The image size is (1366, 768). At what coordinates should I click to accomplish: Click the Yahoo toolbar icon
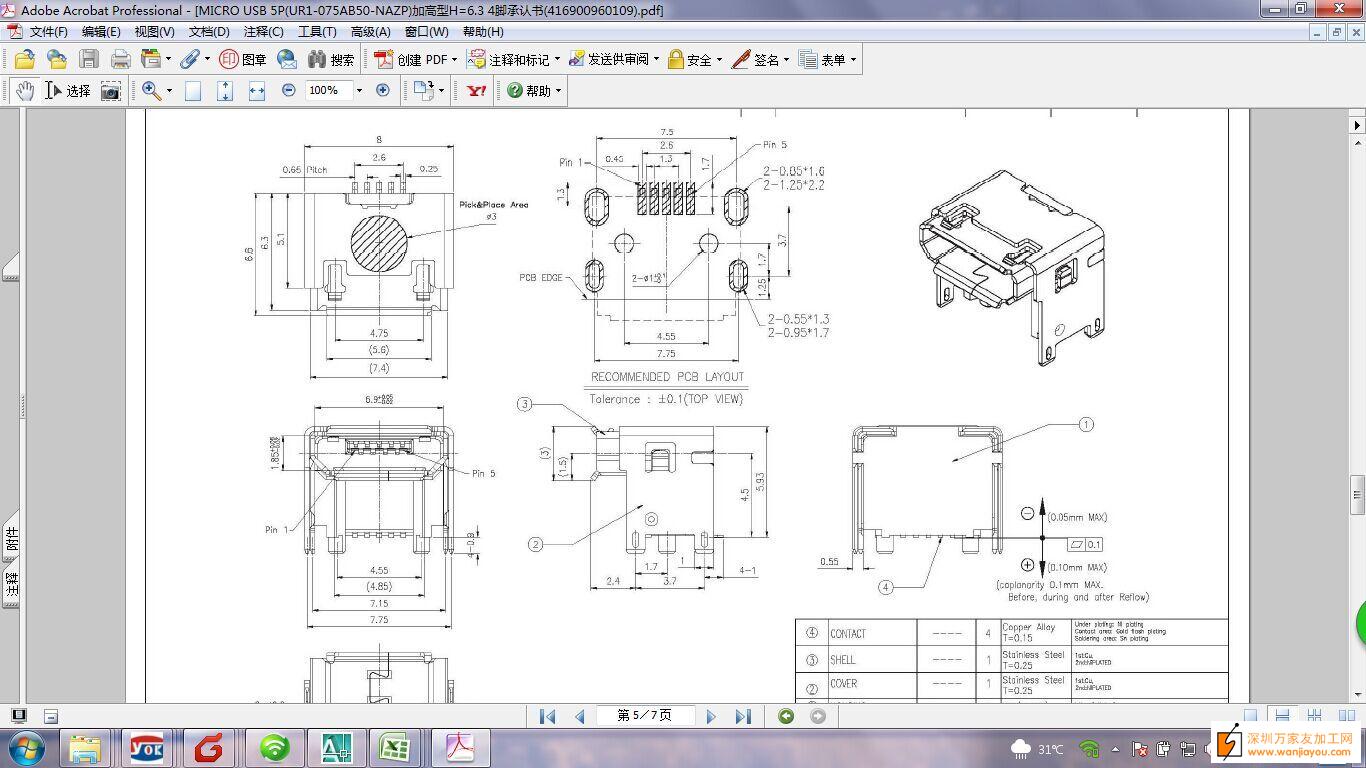click(477, 91)
